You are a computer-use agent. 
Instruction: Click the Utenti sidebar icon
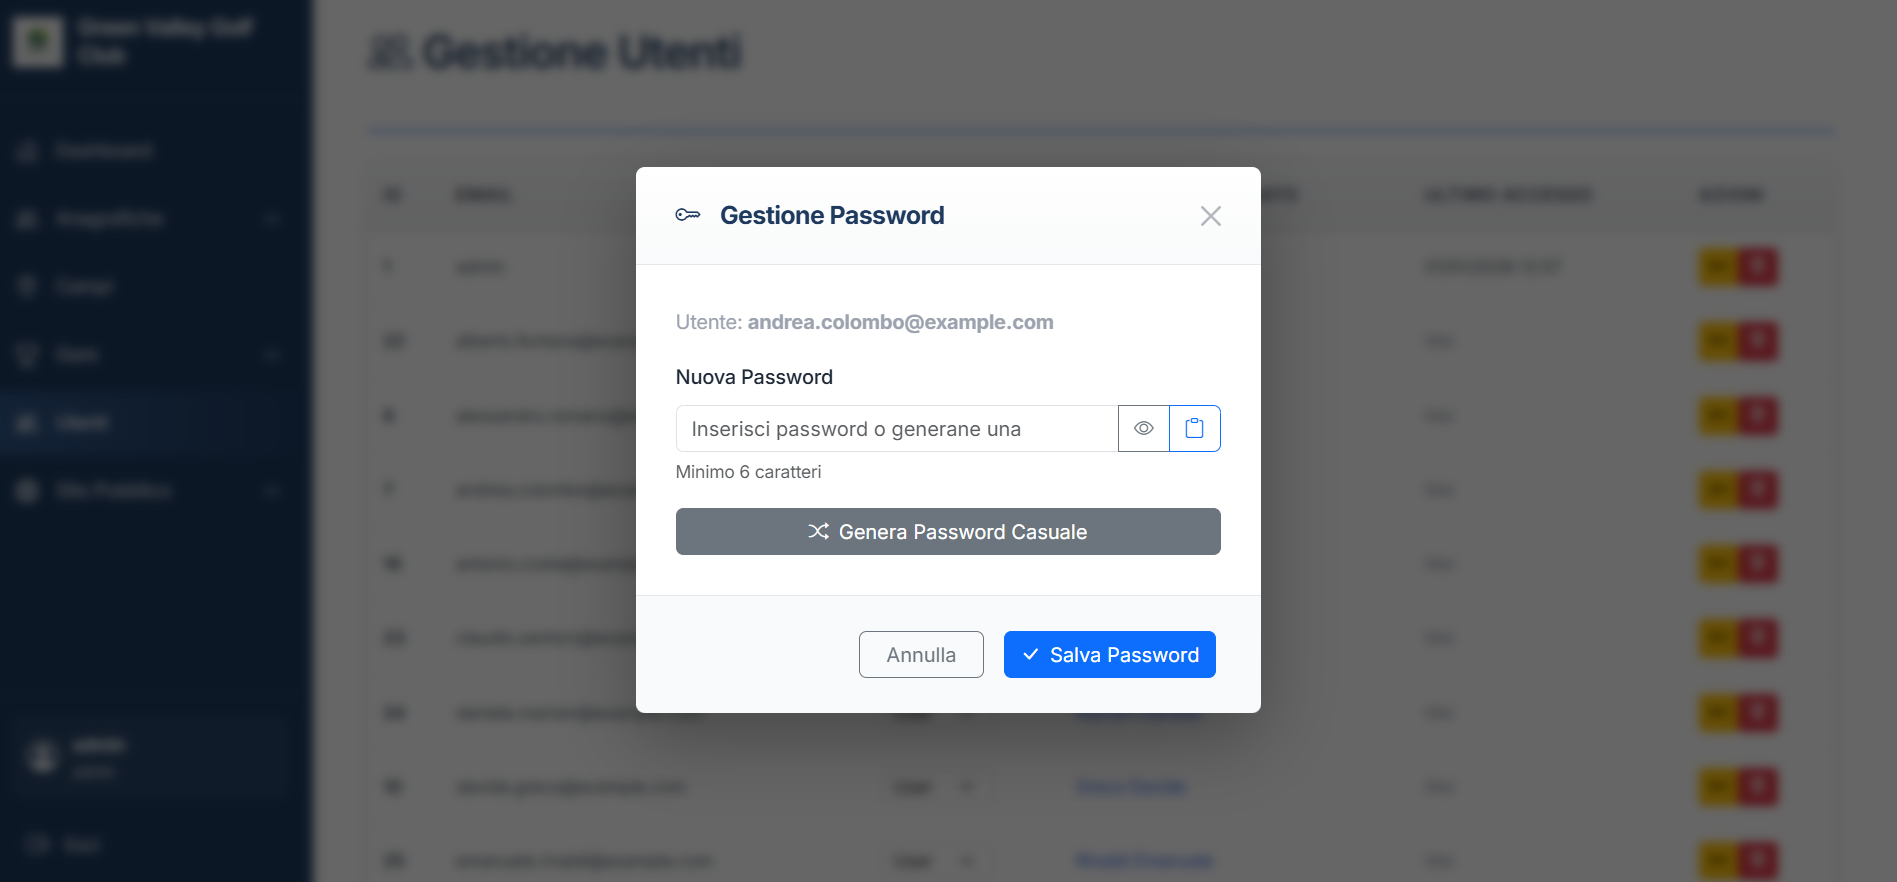tap(27, 423)
